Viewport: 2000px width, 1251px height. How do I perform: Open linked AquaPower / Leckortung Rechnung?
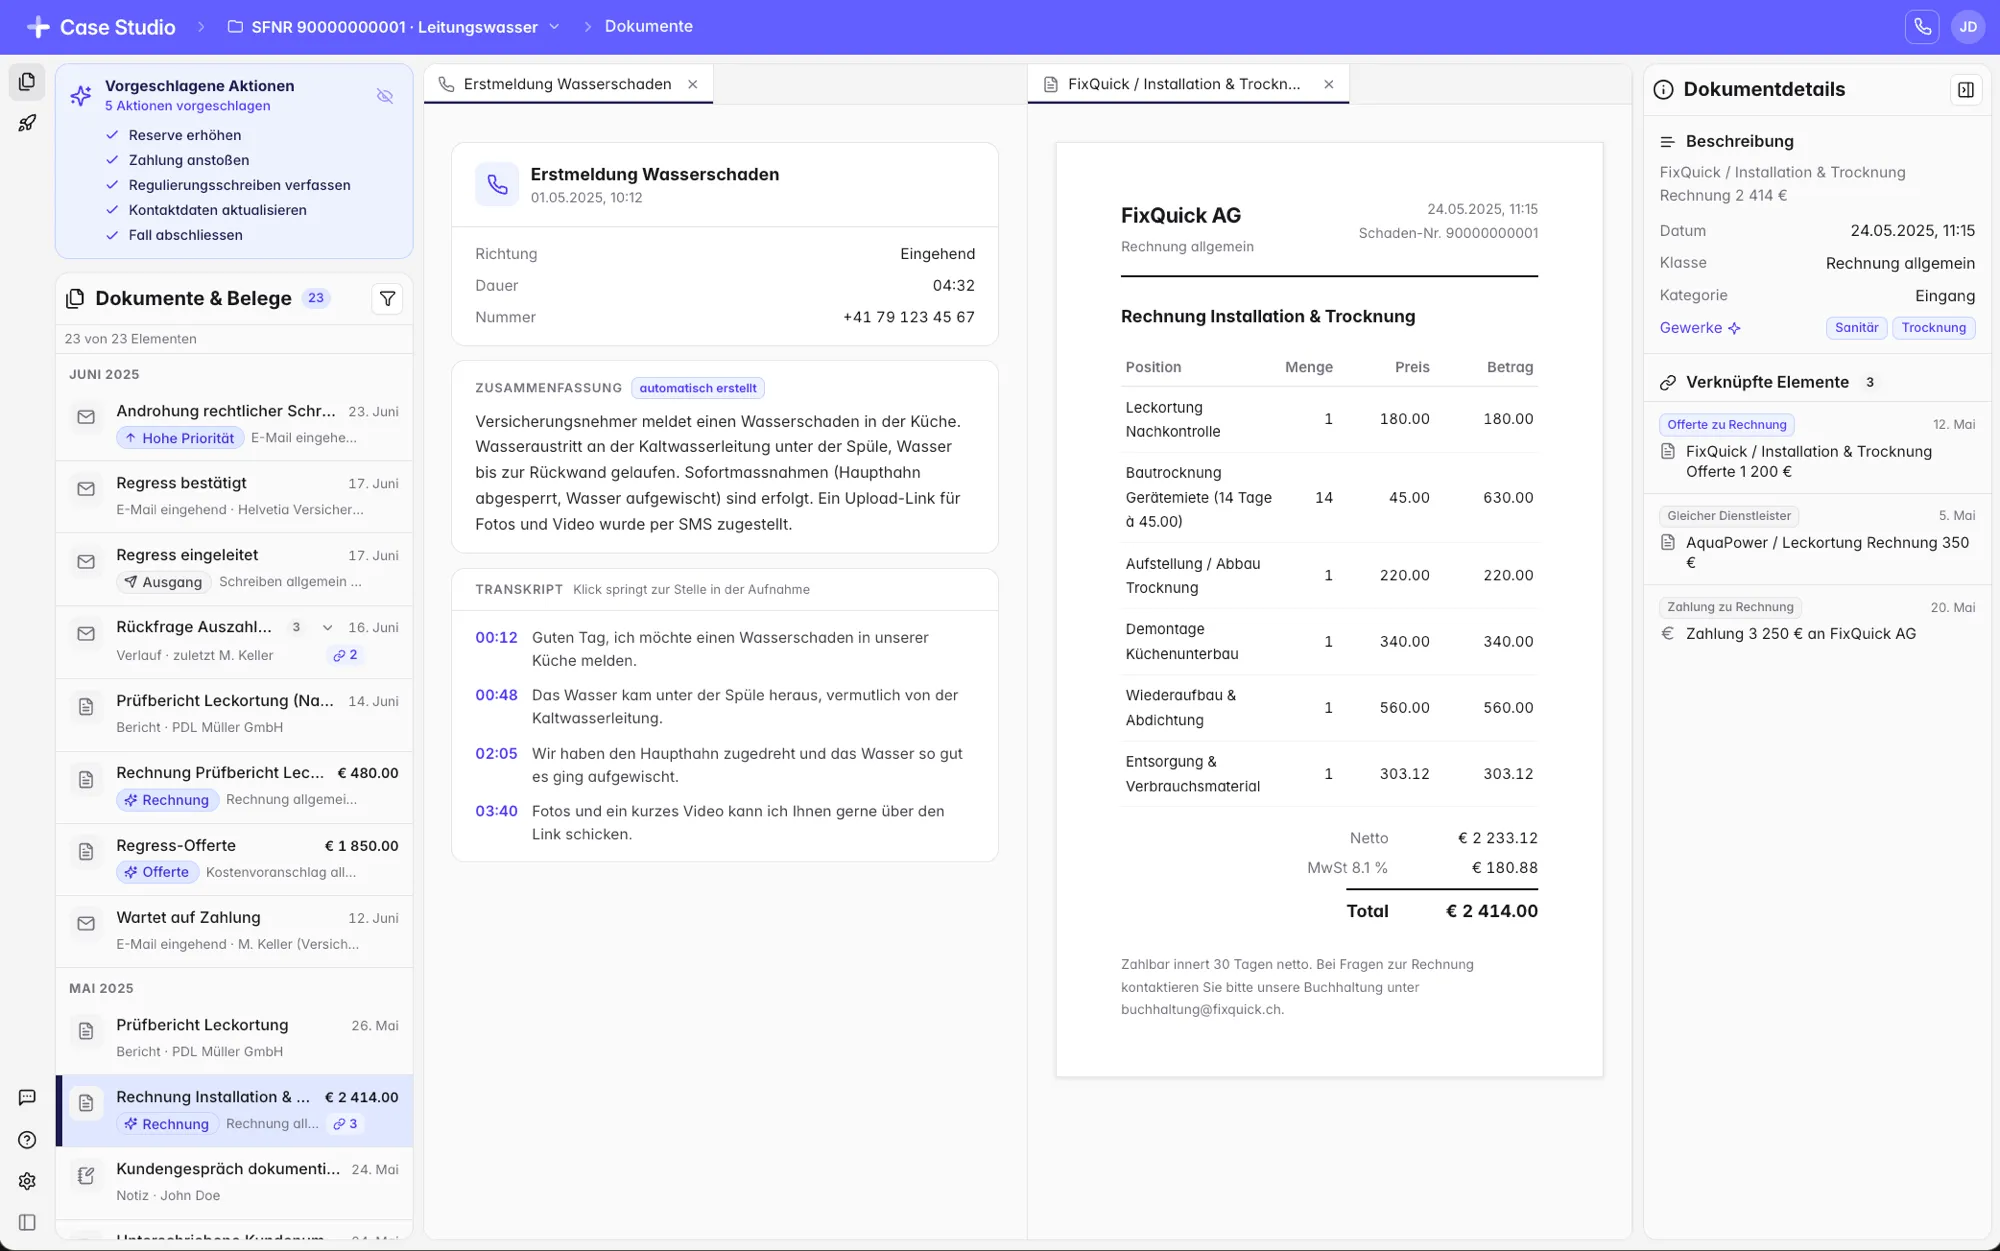(x=1816, y=539)
